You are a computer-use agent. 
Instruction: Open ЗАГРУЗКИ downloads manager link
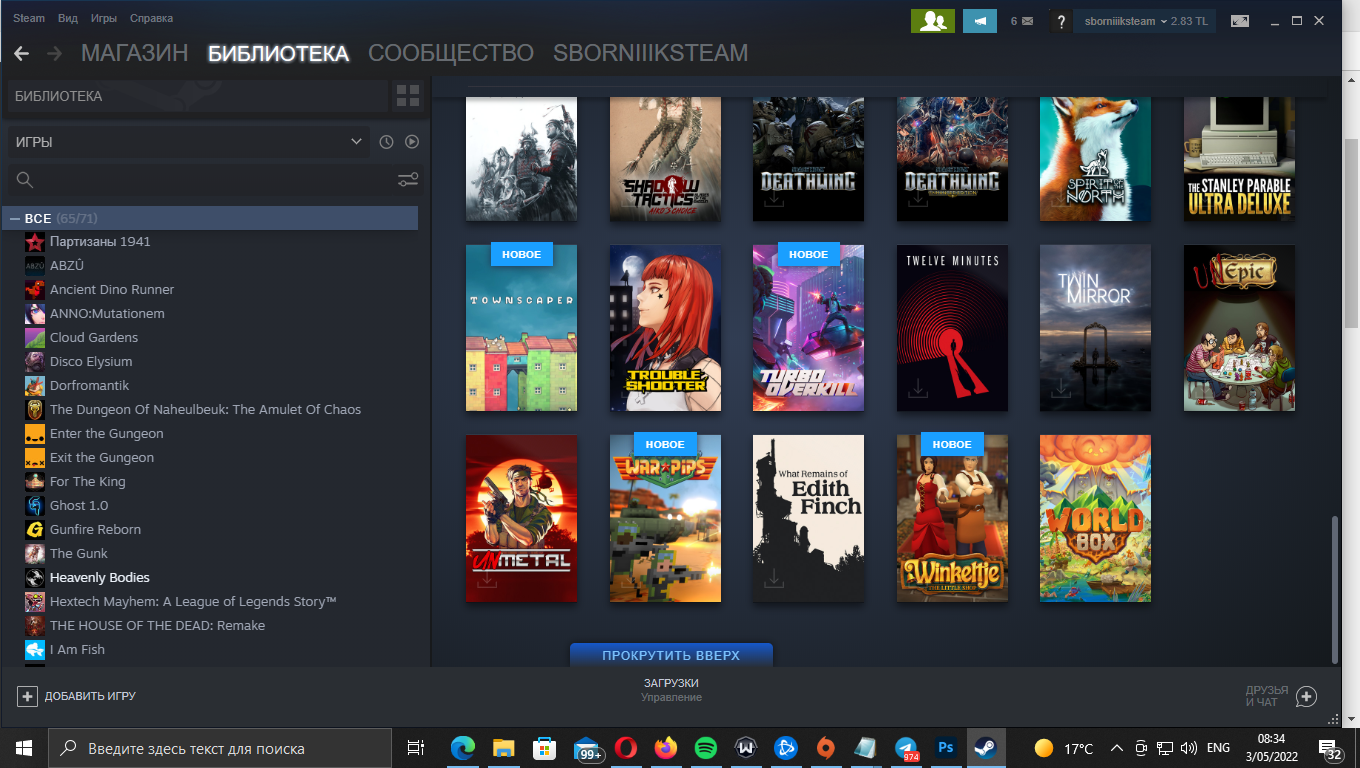pyautogui.click(x=671, y=683)
